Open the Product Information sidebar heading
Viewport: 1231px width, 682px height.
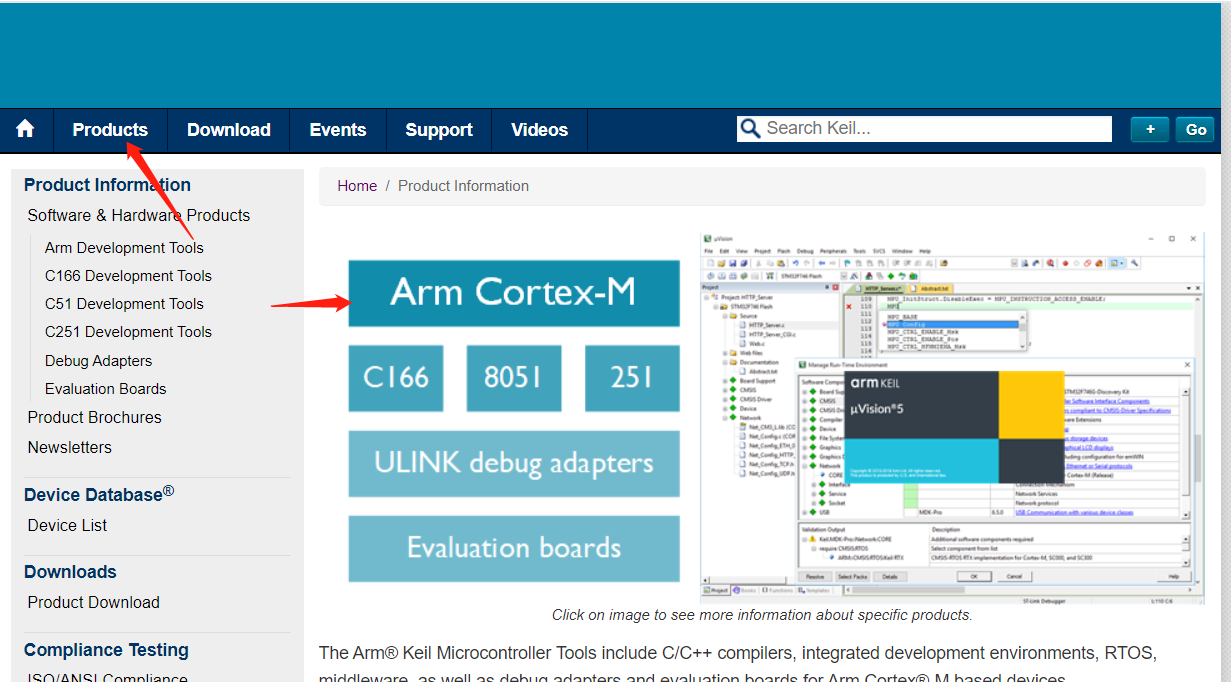pyautogui.click(x=107, y=185)
